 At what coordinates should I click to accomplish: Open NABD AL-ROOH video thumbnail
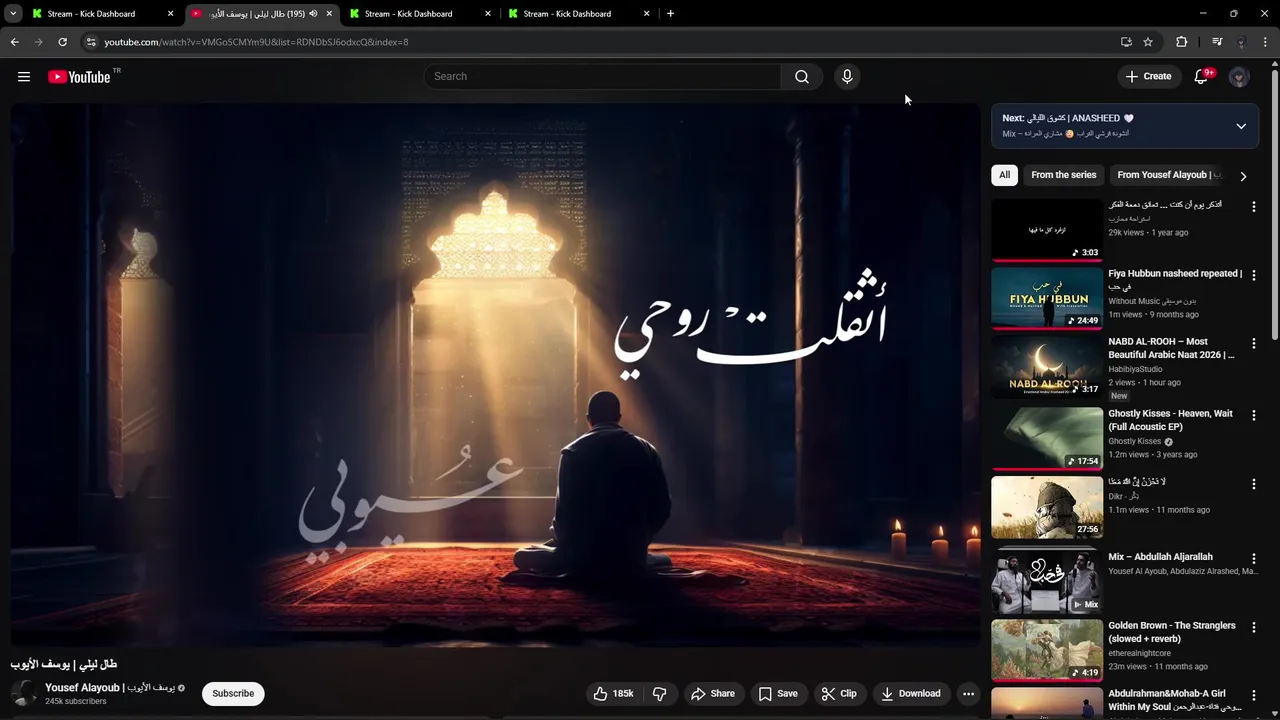coord(1047,366)
